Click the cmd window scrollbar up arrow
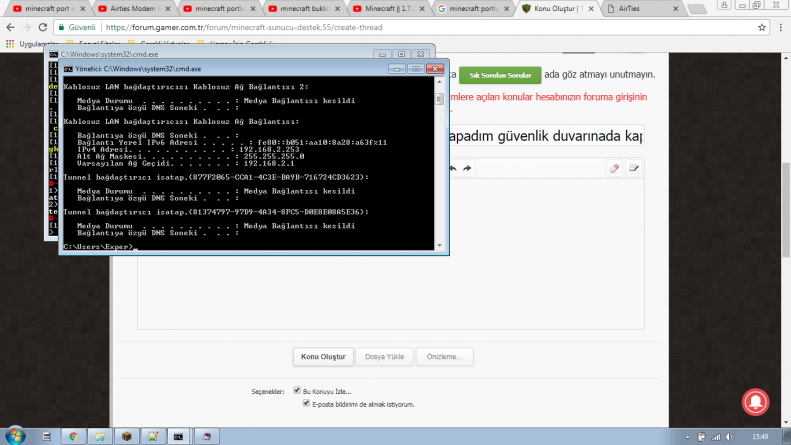 pyautogui.click(x=439, y=81)
